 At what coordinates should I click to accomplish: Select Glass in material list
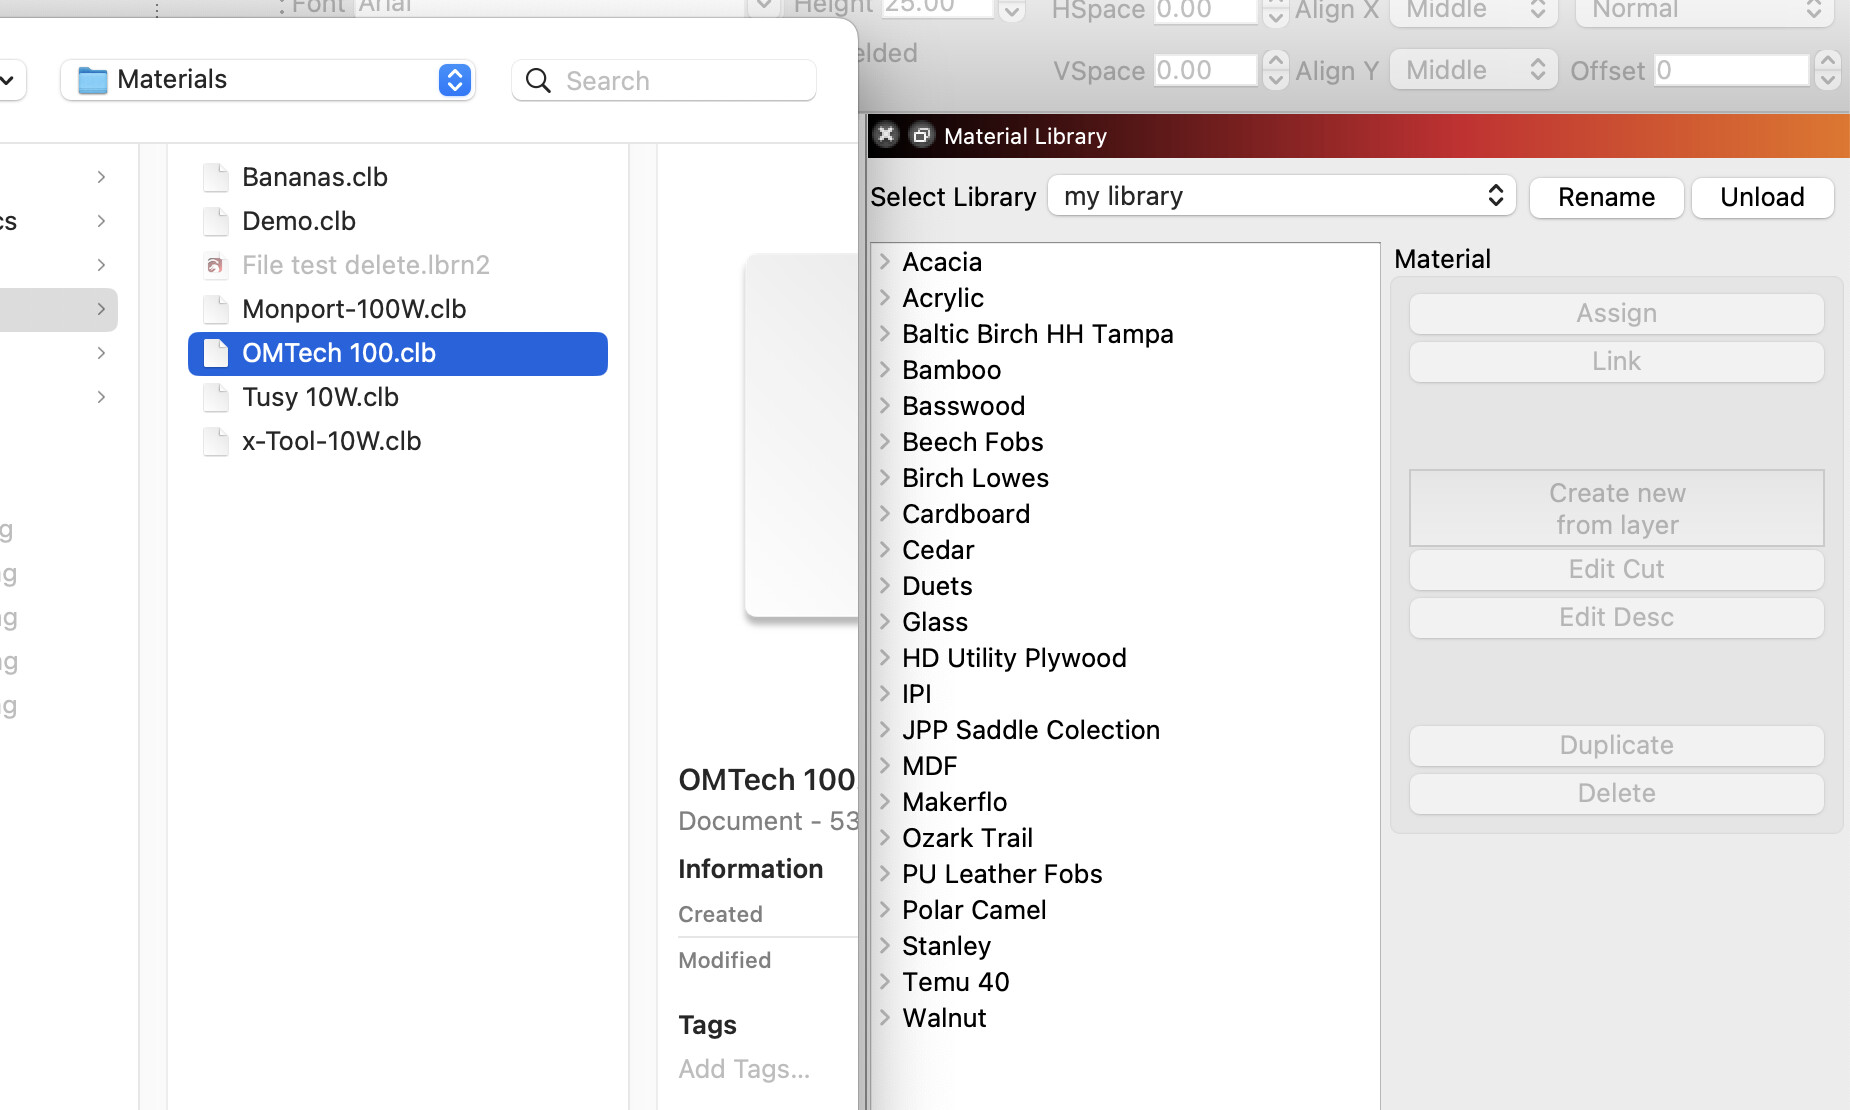point(935,622)
